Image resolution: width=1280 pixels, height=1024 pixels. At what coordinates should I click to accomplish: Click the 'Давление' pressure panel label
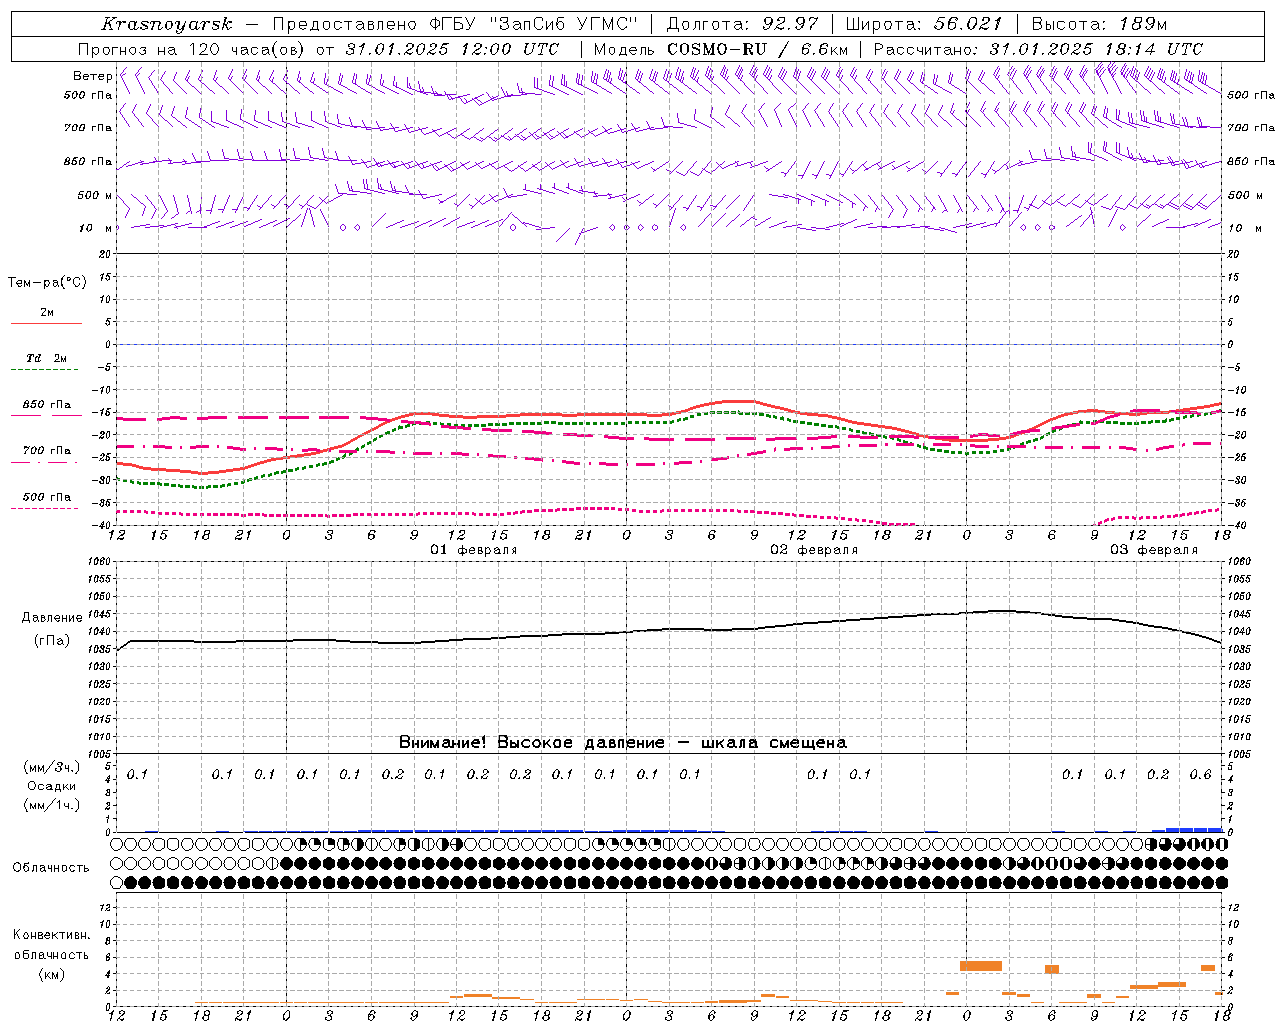52,618
